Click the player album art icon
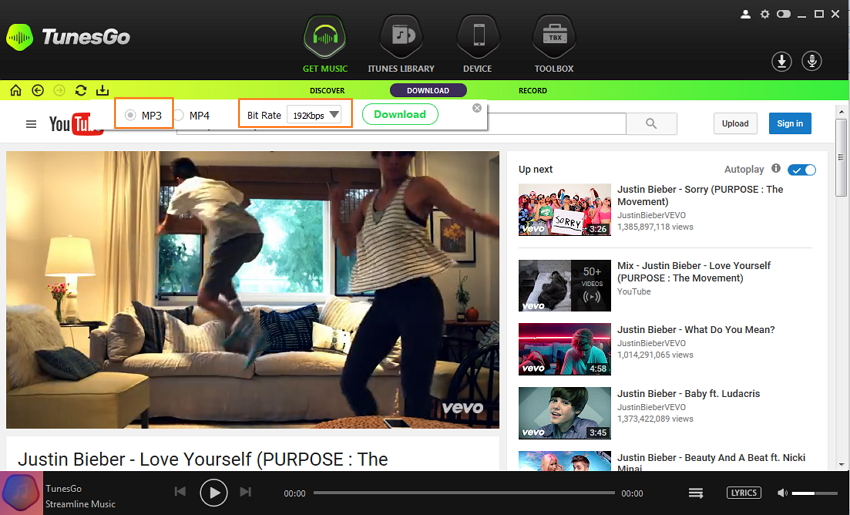 pyautogui.click(x=21, y=493)
